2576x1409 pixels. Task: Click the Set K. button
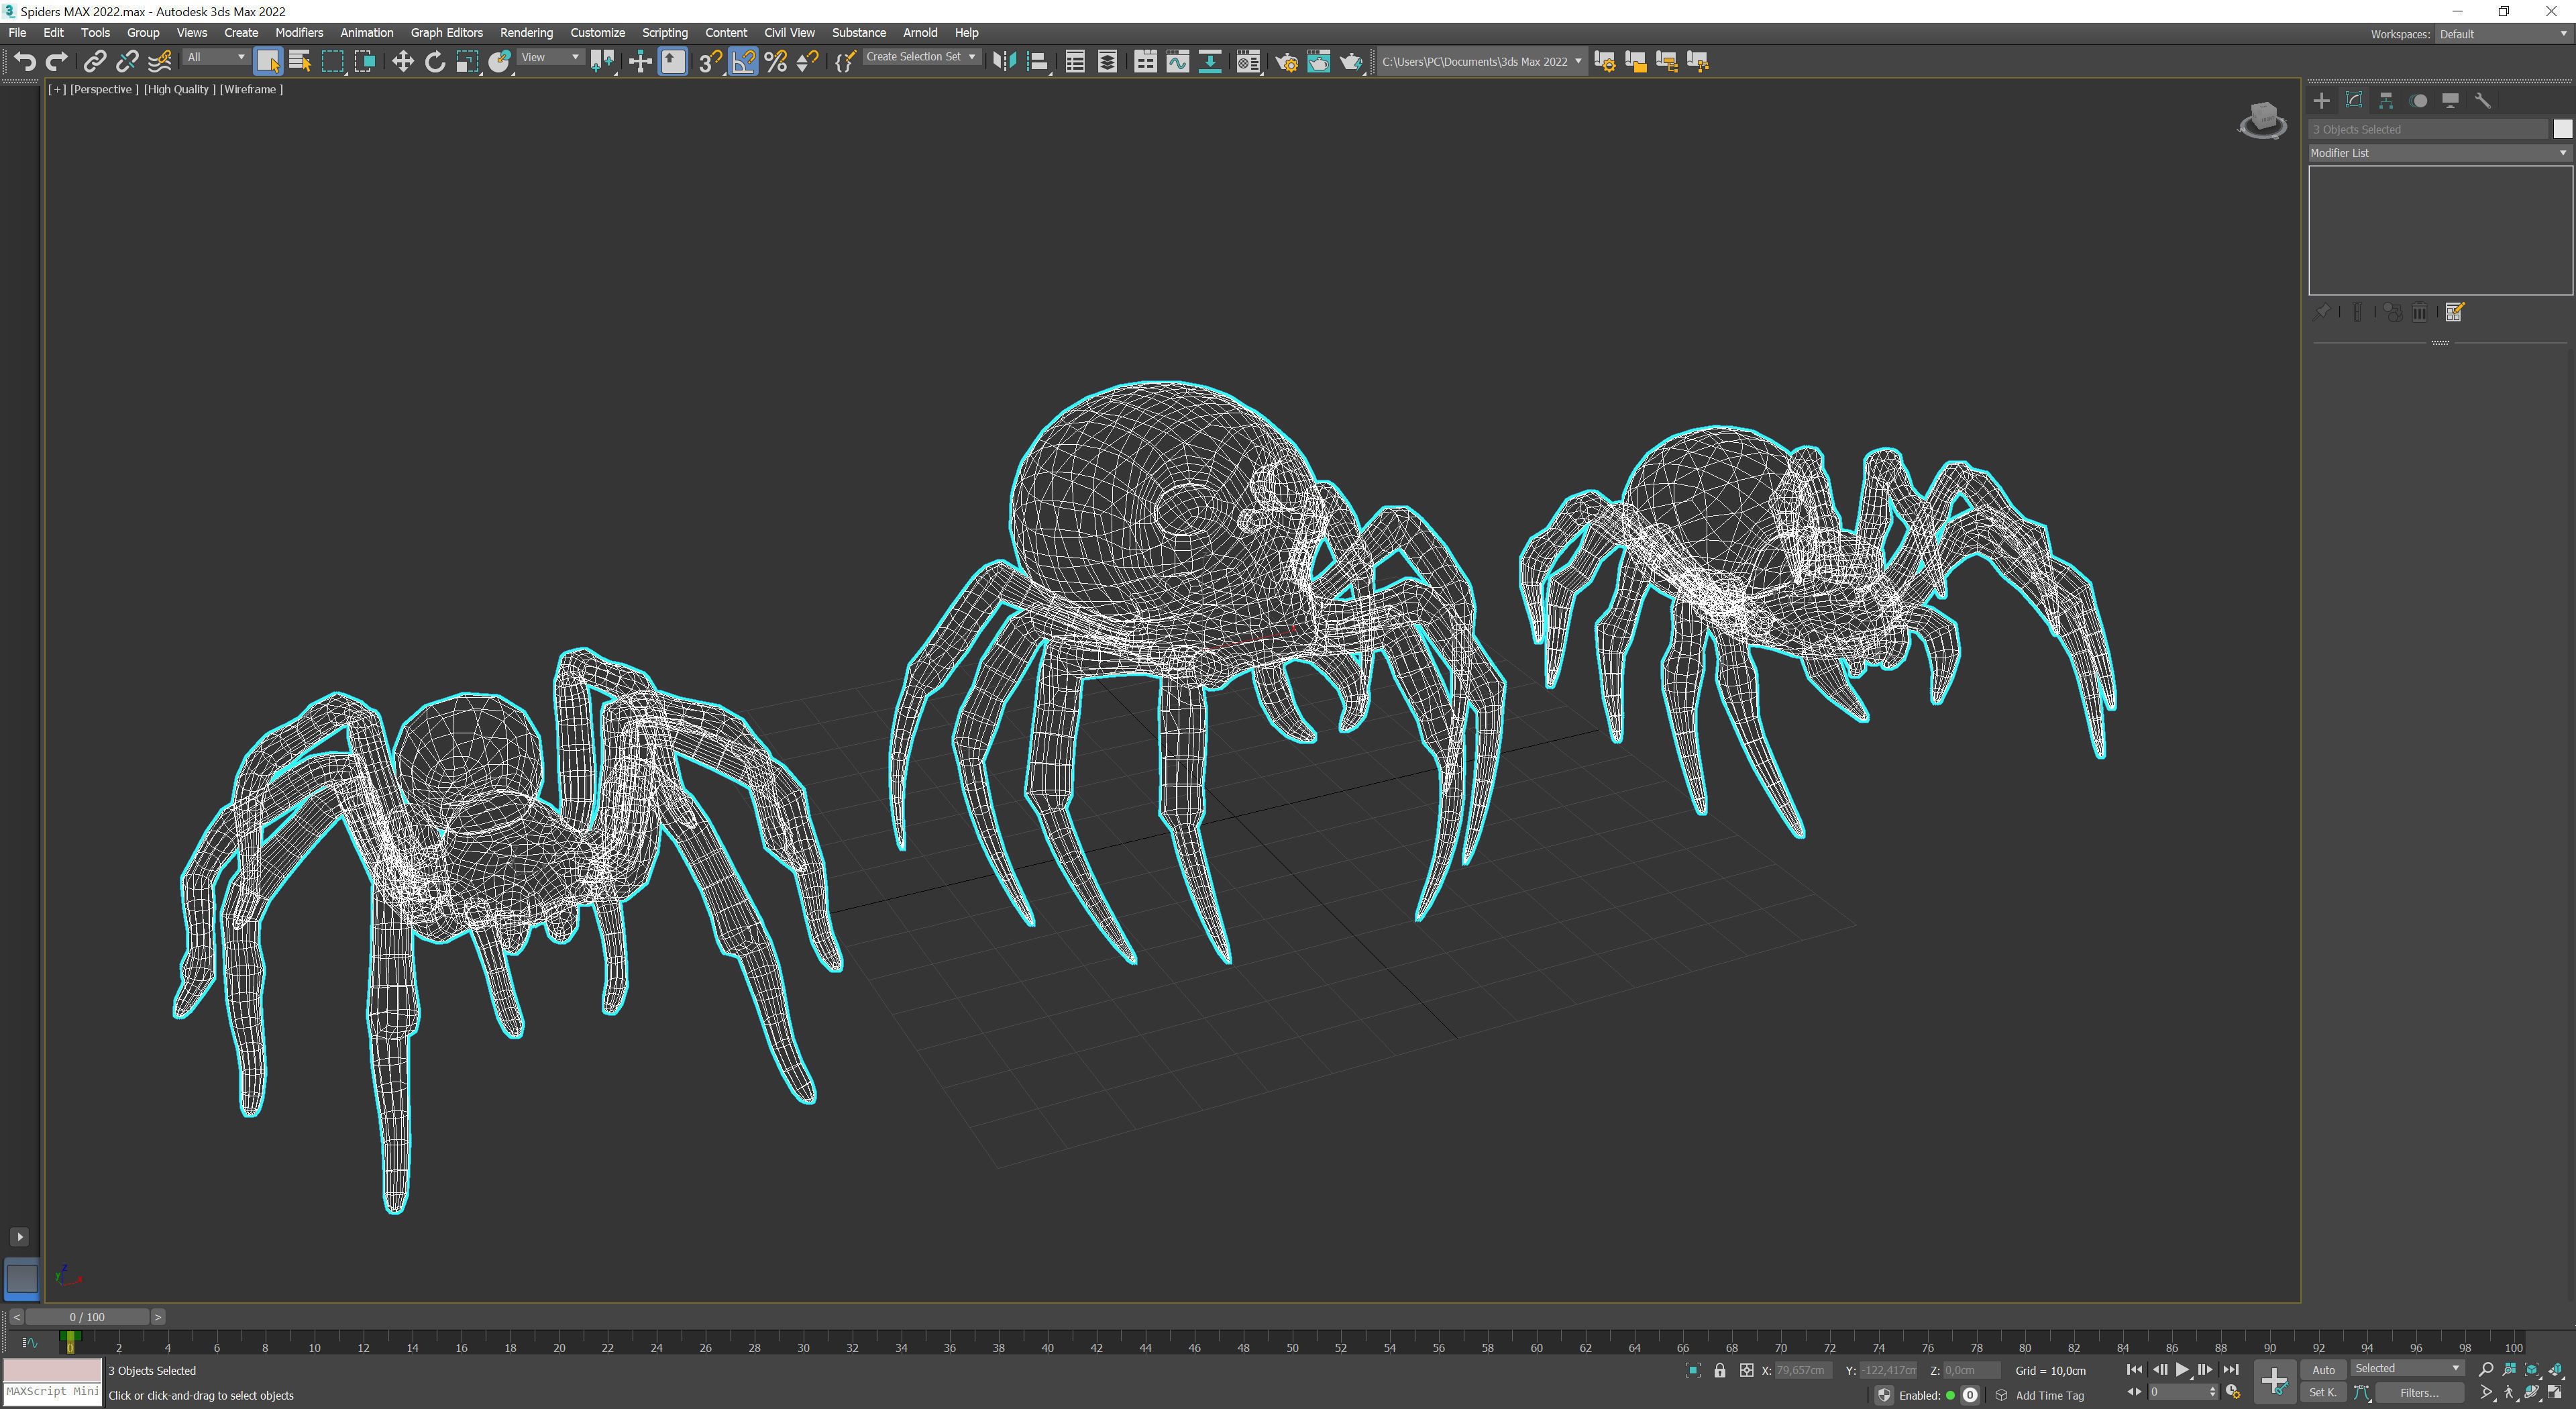click(x=2323, y=1392)
